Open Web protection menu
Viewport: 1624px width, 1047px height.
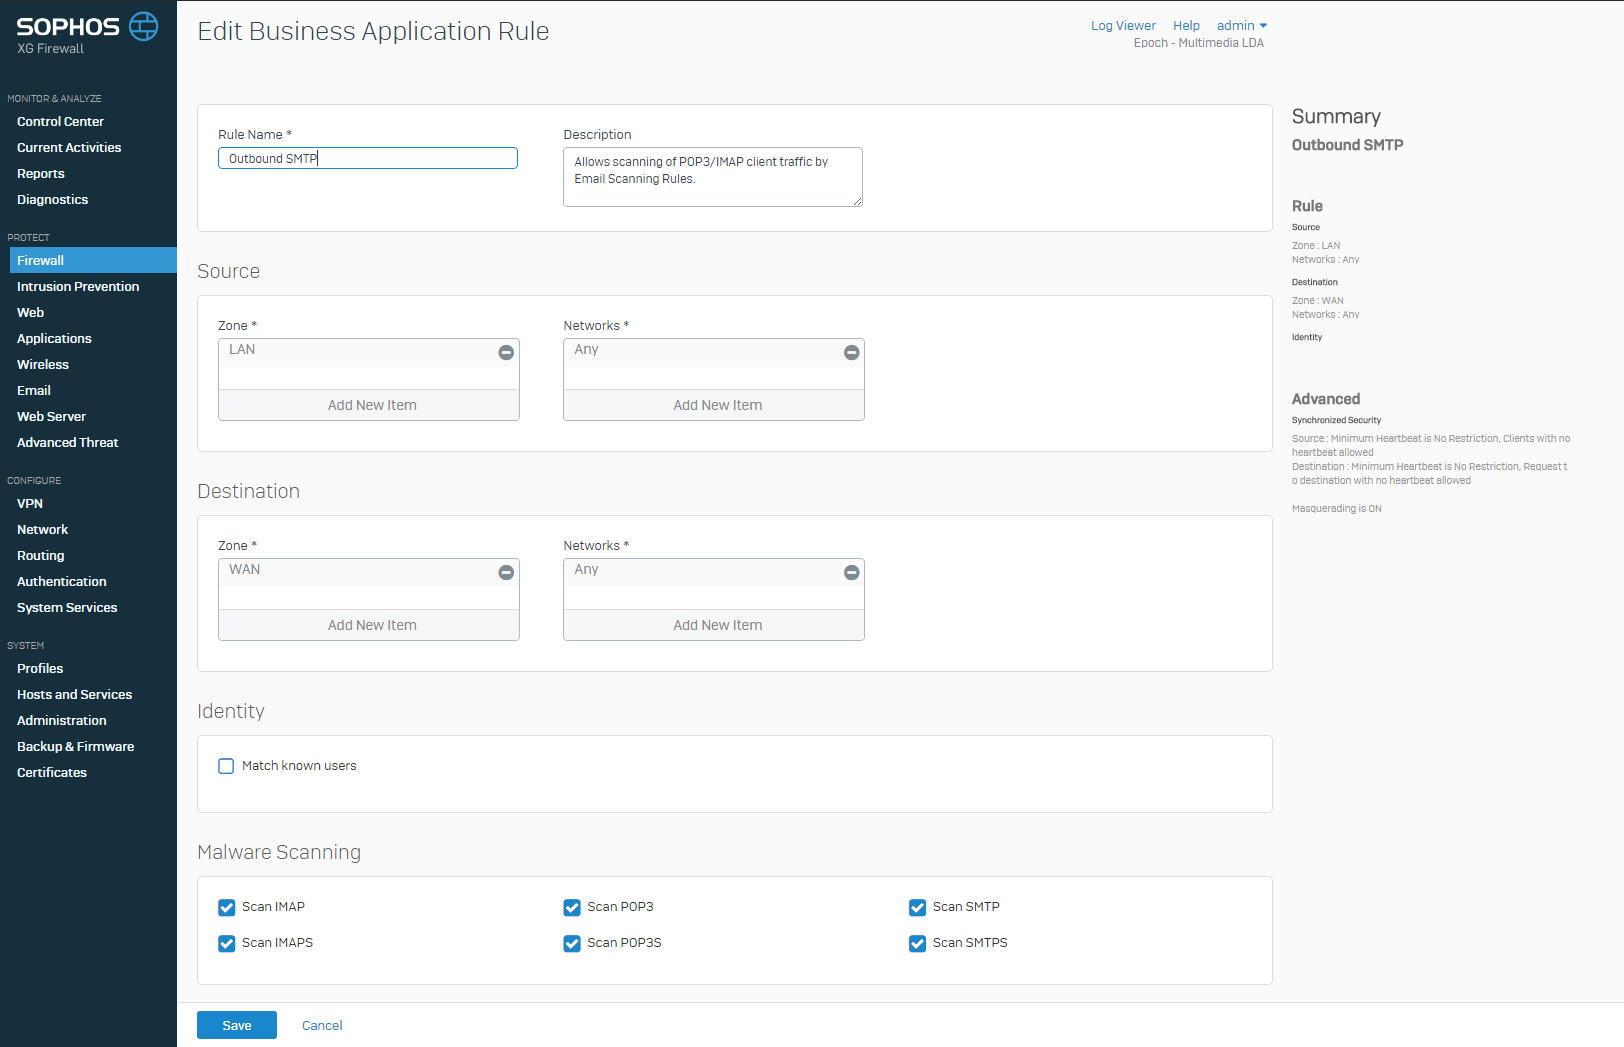tap(30, 312)
